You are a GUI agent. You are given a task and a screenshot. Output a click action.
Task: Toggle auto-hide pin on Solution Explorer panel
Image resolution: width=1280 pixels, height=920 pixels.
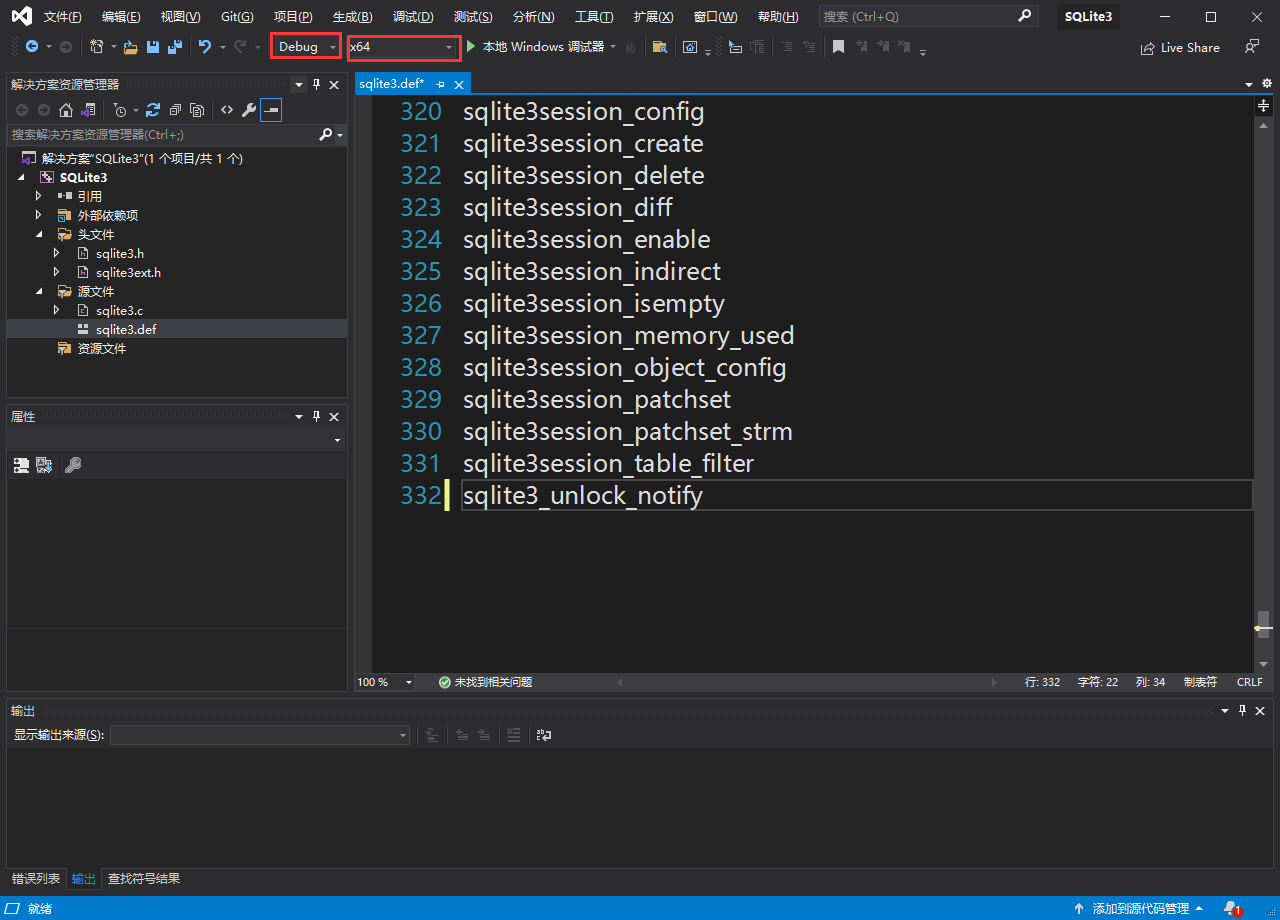click(316, 85)
